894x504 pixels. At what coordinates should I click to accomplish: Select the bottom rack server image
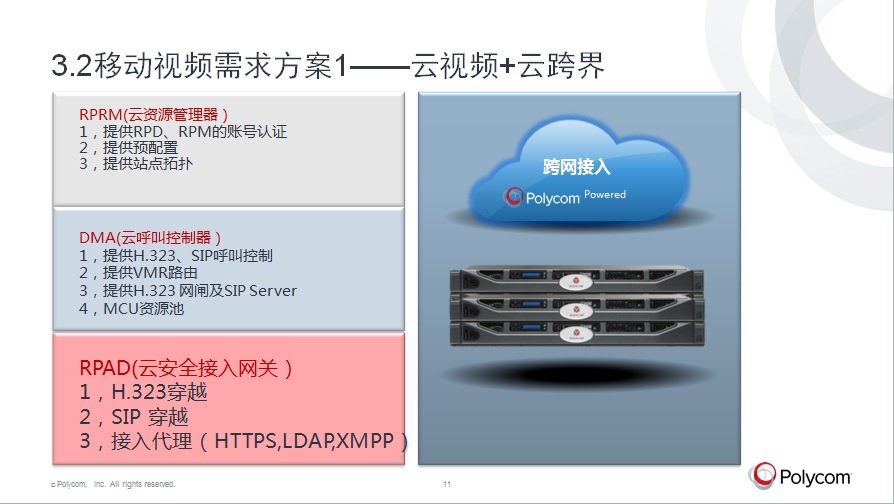tap(577, 334)
